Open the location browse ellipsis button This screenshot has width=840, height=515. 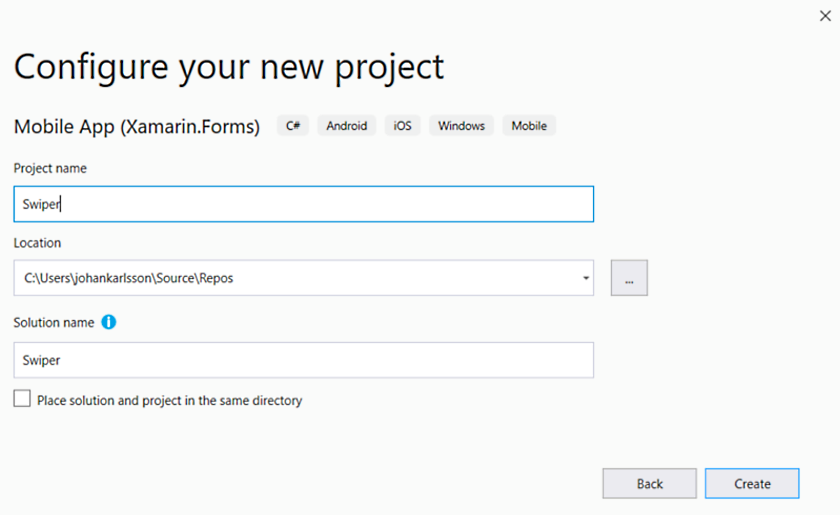tap(629, 278)
